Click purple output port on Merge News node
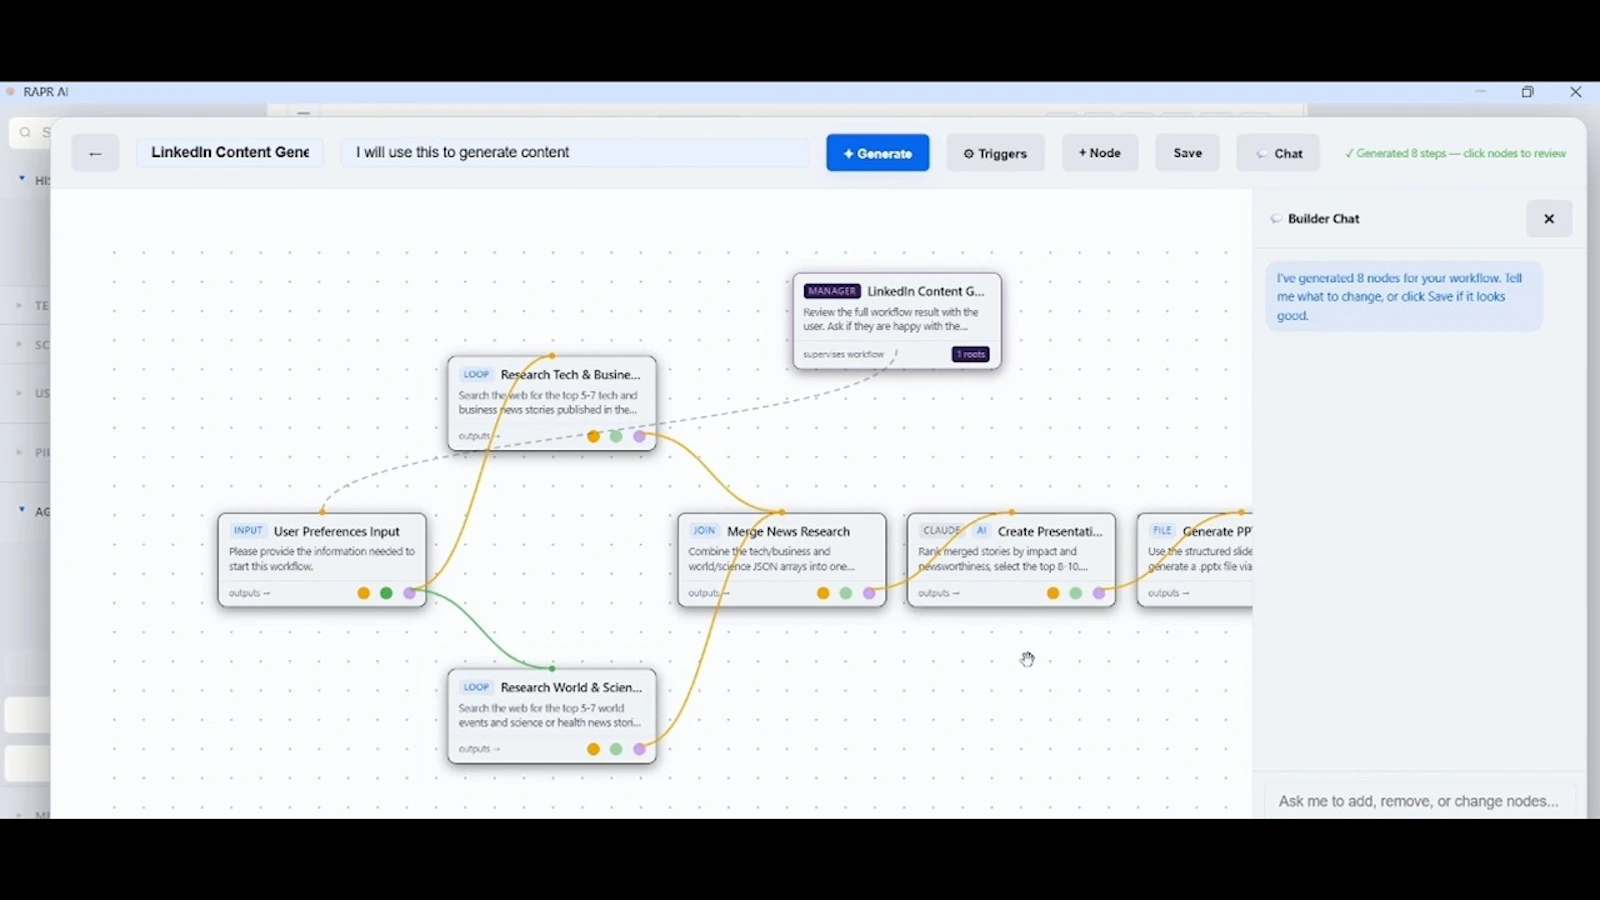The width and height of the screenshot is (1600, 900). [869, 593]
